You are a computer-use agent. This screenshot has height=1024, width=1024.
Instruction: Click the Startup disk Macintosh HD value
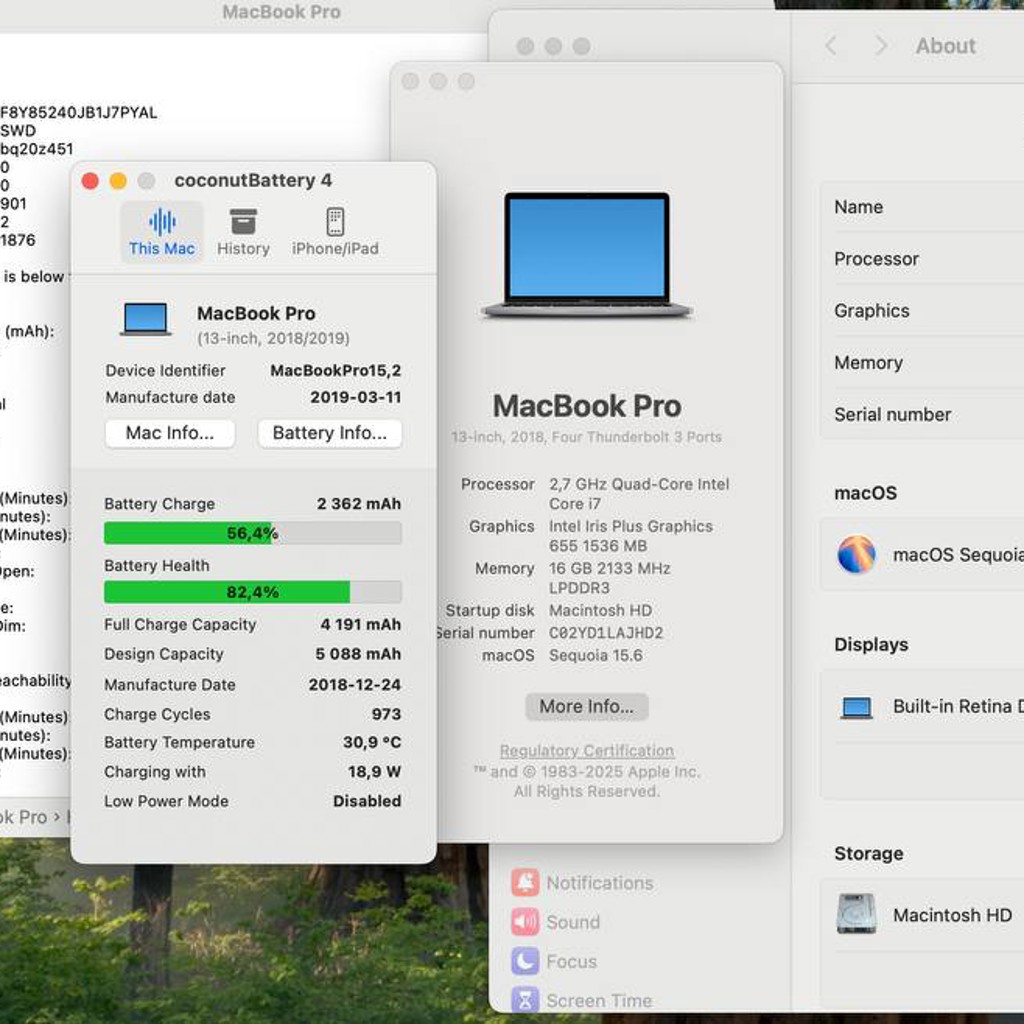click(x=600, y=611)
